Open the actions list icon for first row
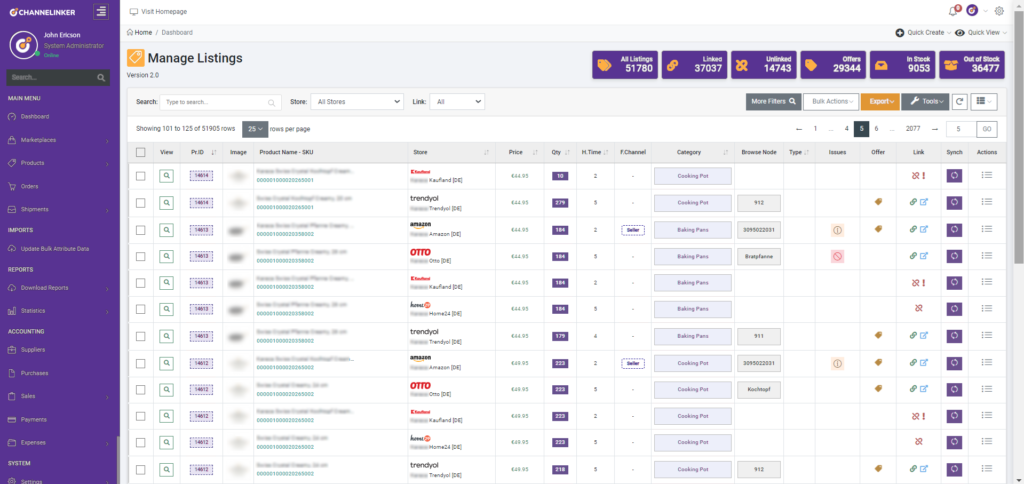1024x484 pixels. coord(987,175)
